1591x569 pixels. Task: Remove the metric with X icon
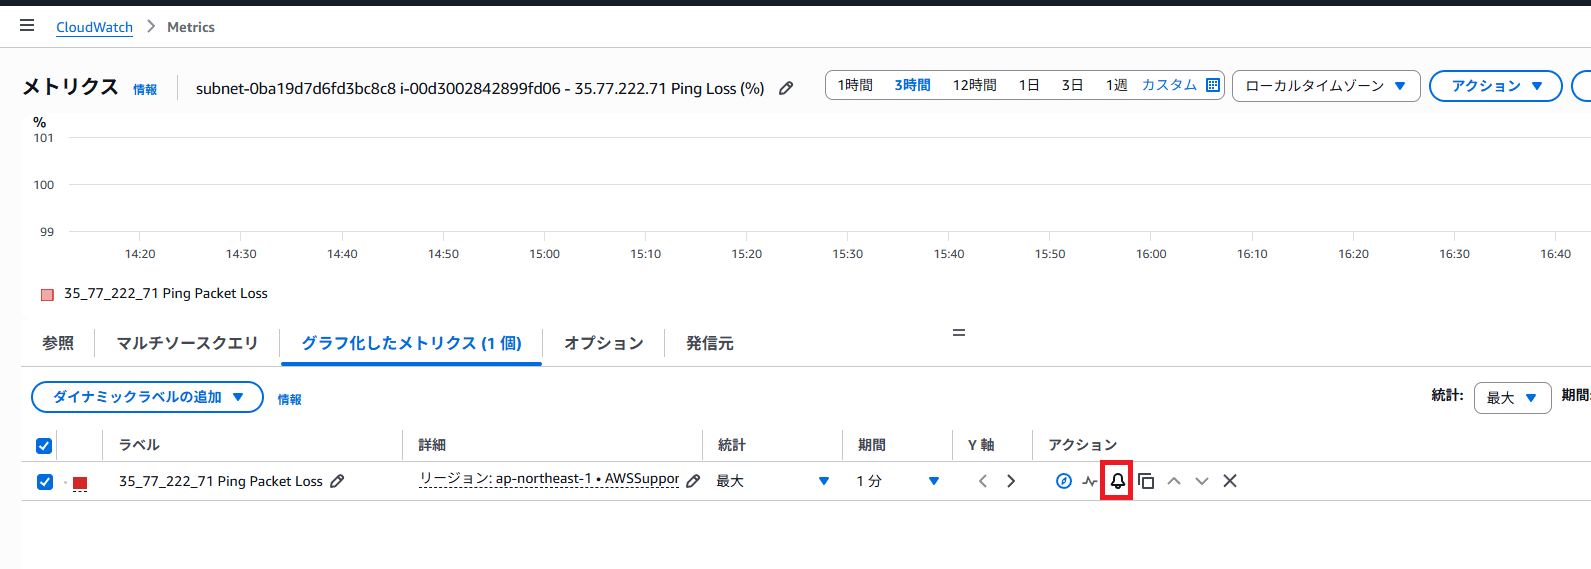click(1230, 481)
